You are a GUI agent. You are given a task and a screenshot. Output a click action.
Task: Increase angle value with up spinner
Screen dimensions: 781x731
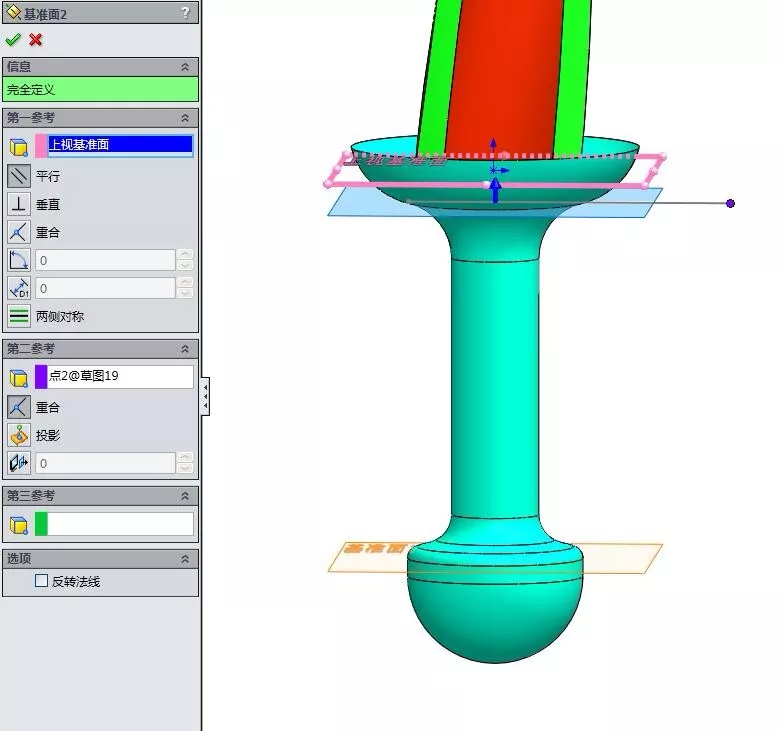pyautogui.click(x=185, y=254)
